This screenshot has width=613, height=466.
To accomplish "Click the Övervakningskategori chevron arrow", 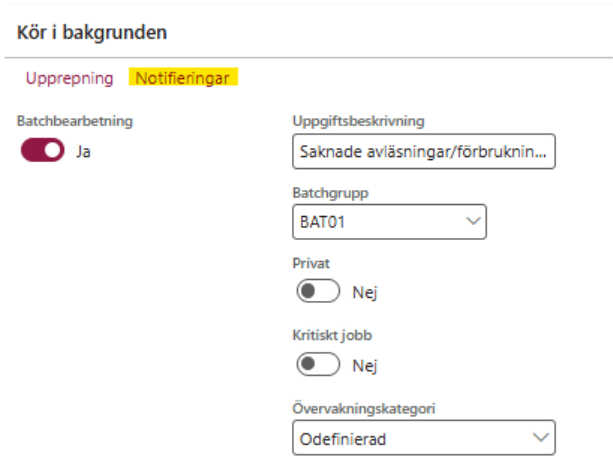I will pyautogui.click(x=540, y=438).
